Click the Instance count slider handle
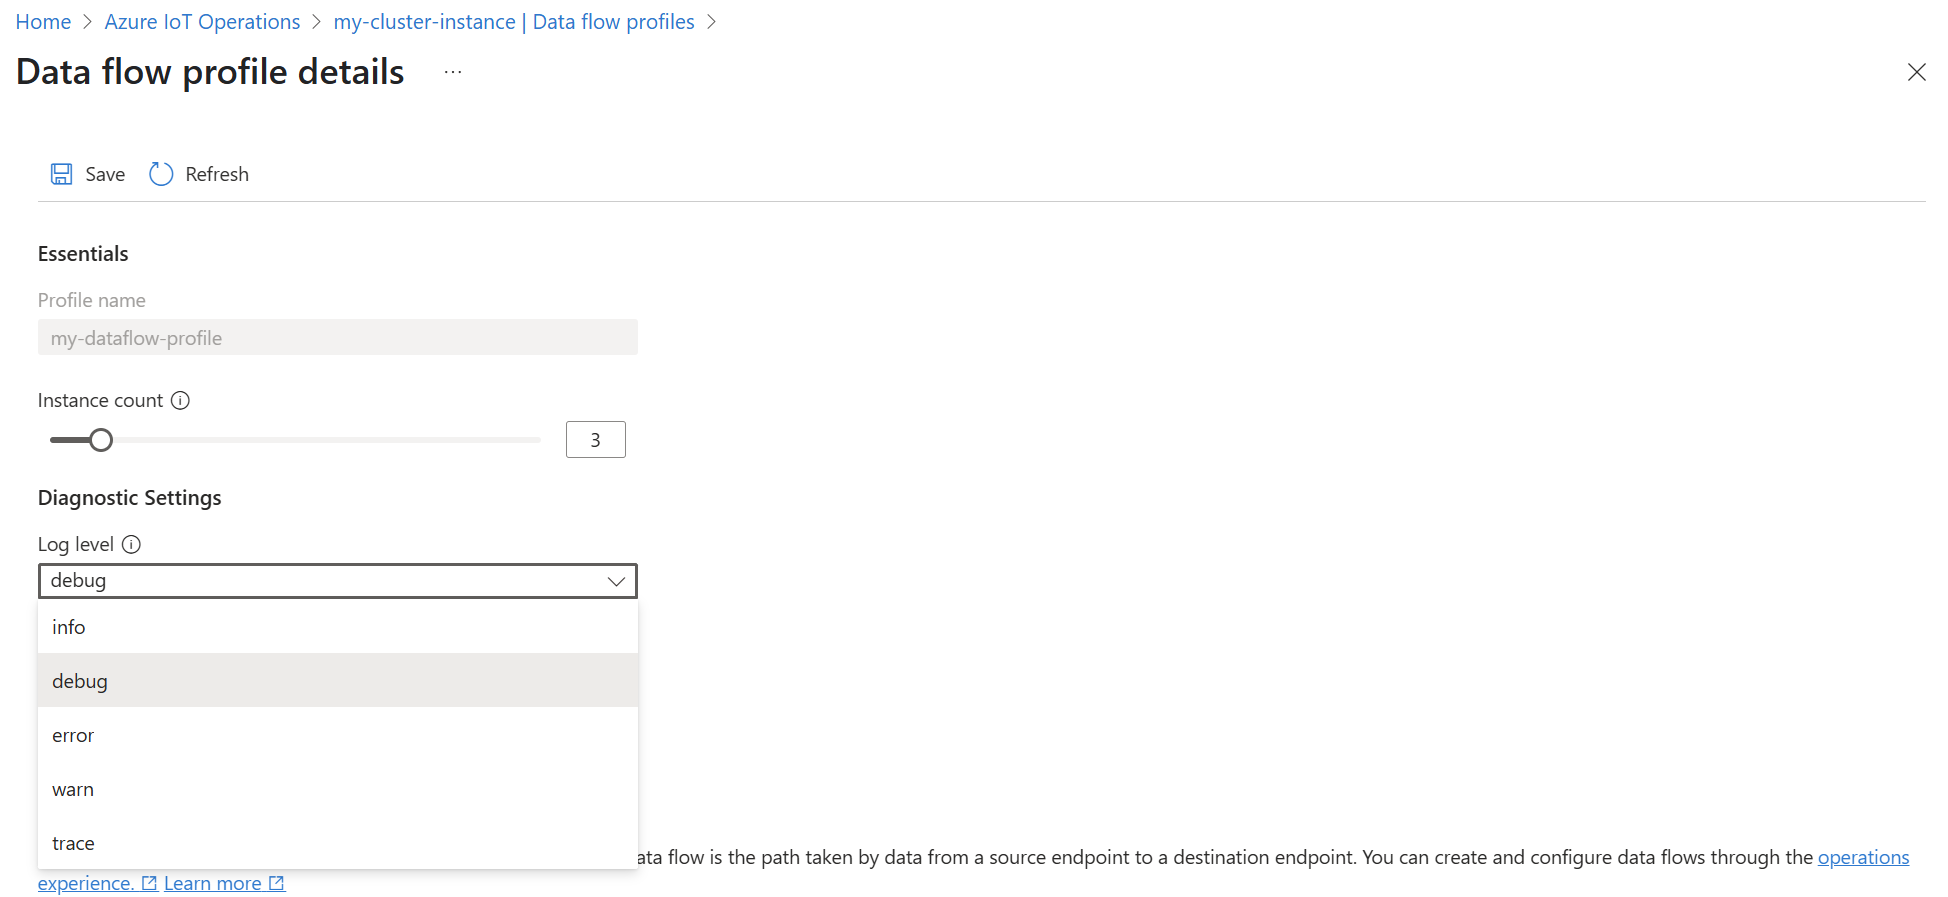The image size is (1948, 897). tap(101, 440)
